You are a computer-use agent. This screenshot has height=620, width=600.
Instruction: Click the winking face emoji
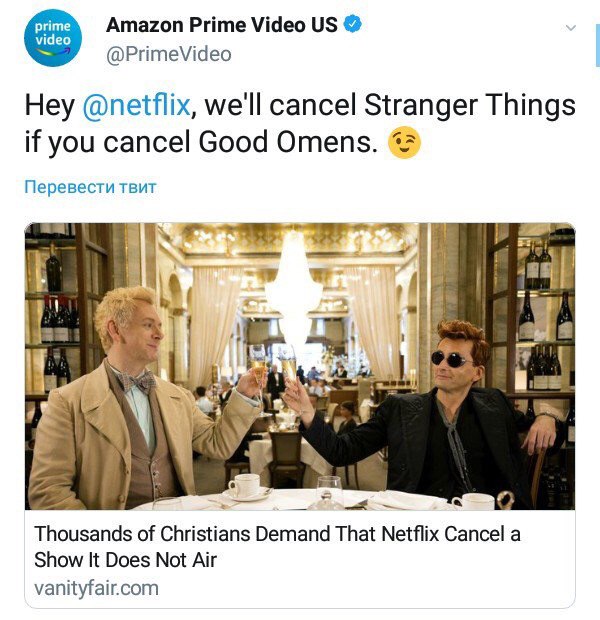404,142
